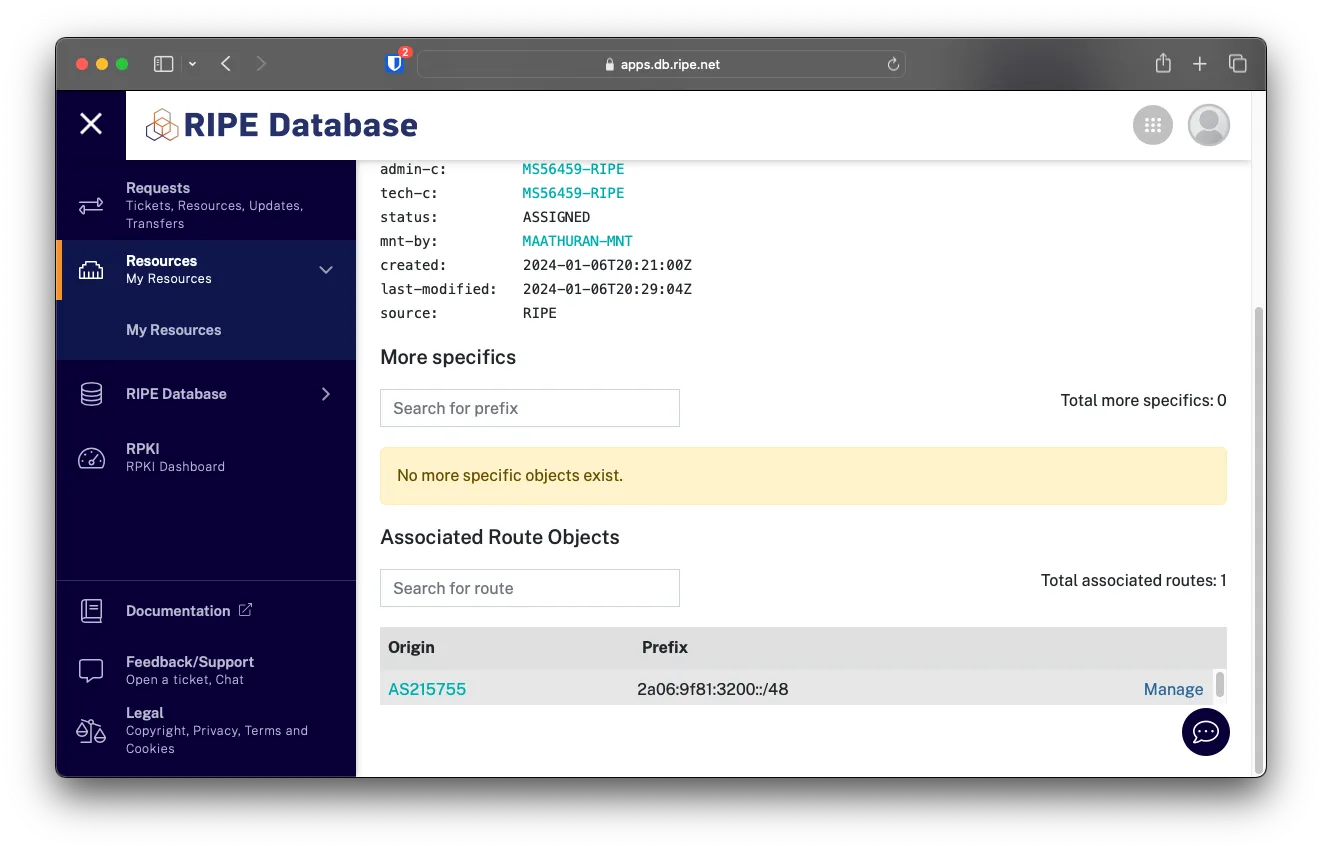The height and width of the screenshot is (851, 1322).
Task: Reload the page using the refresh icon
Action: pyautogui.click(x=893, y=64)
